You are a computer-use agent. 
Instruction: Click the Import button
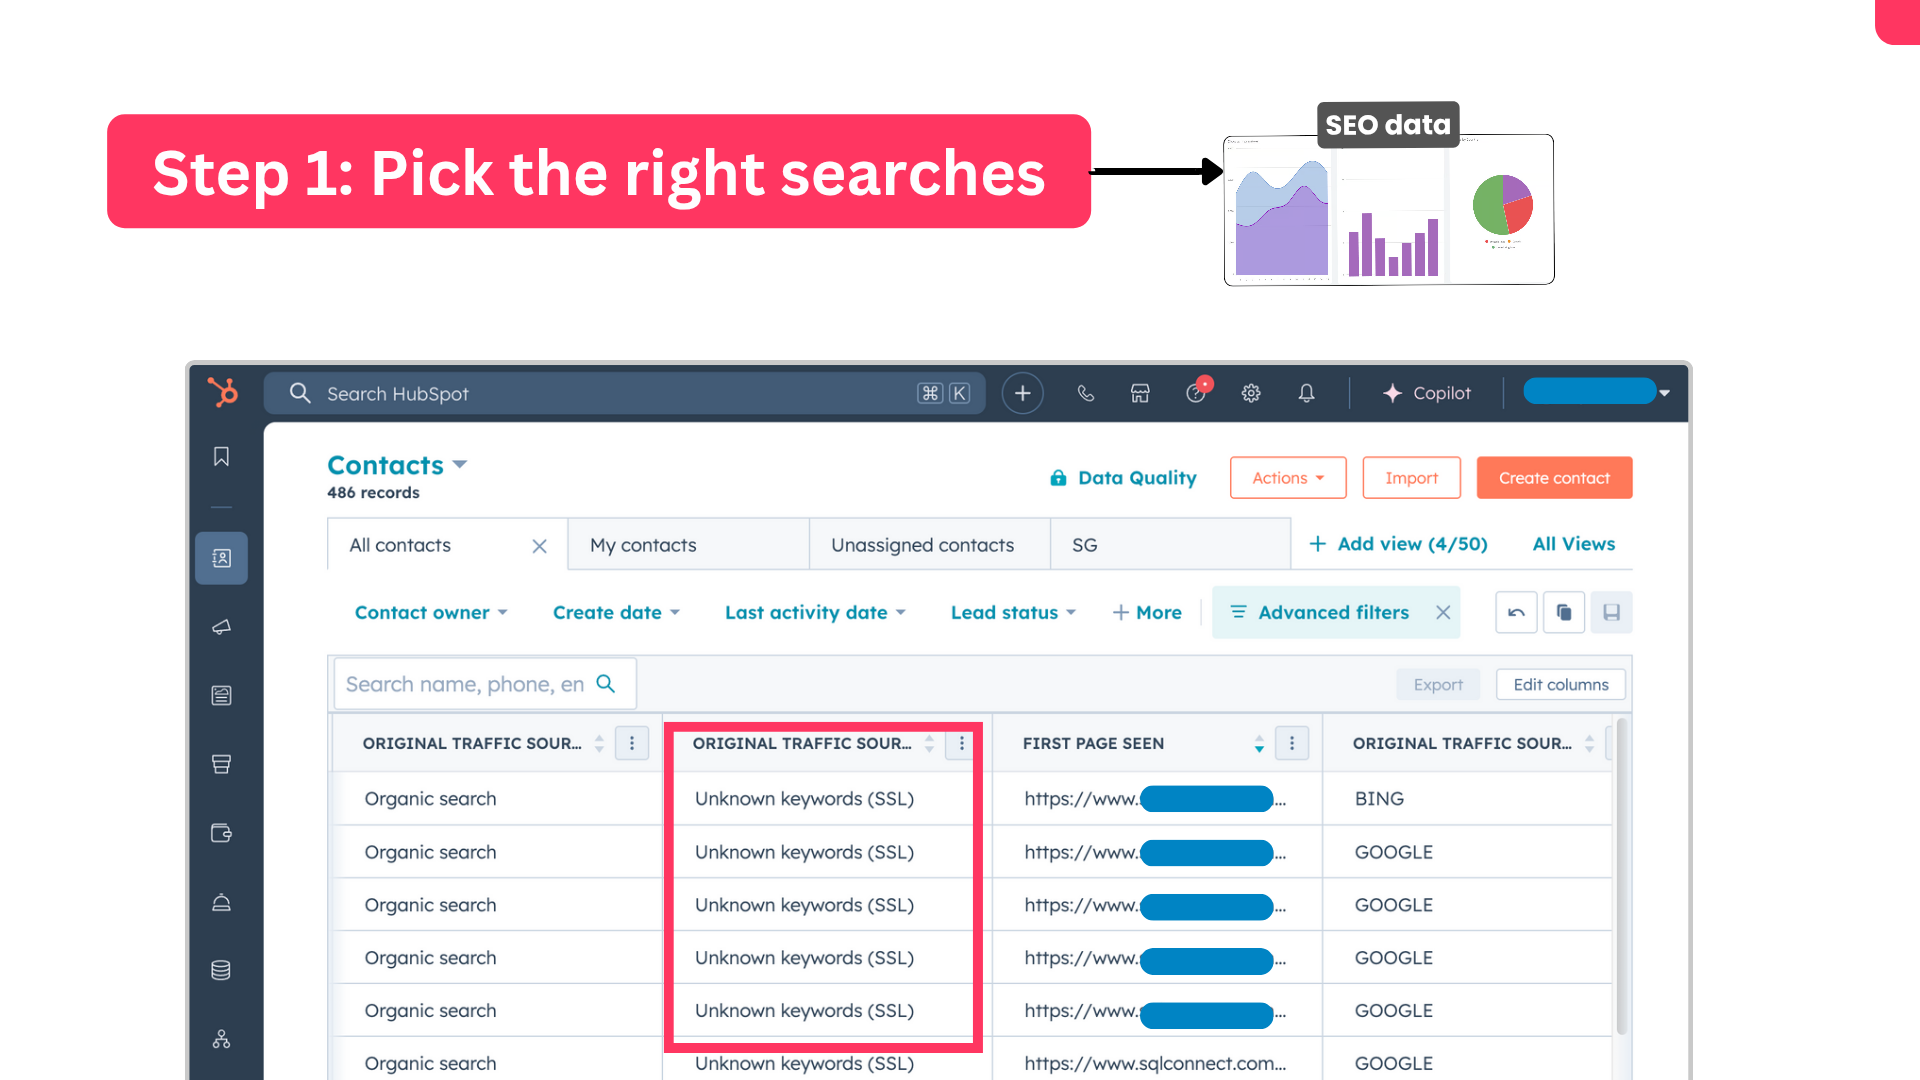click(1411, 478)
